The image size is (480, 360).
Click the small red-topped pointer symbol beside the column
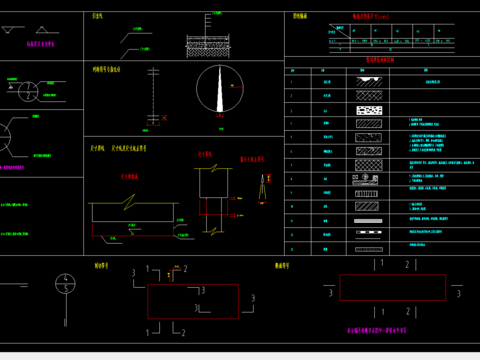click(263, 189)
